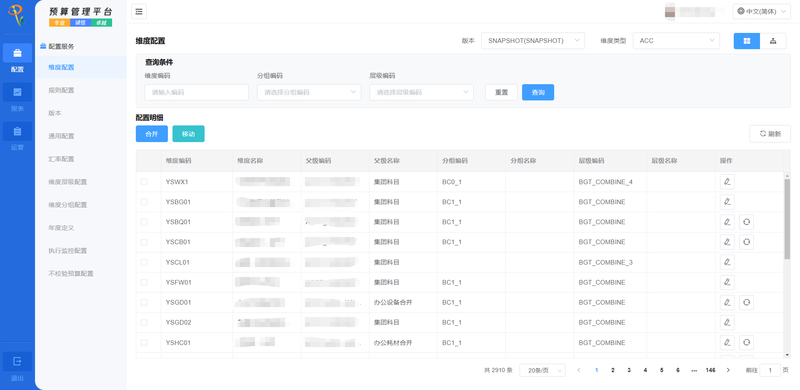Tick the checkbox for row YSWX1
This screenshot has width=800, height=390.
tap(144, 182)
